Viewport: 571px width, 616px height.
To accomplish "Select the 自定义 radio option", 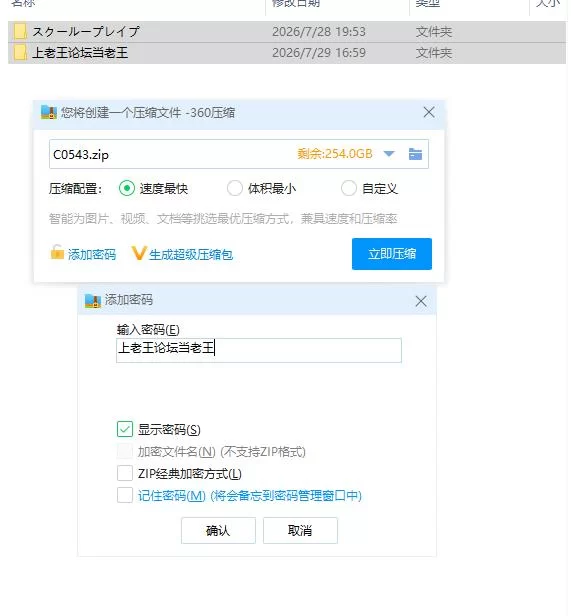I will (x=349, y=189).
